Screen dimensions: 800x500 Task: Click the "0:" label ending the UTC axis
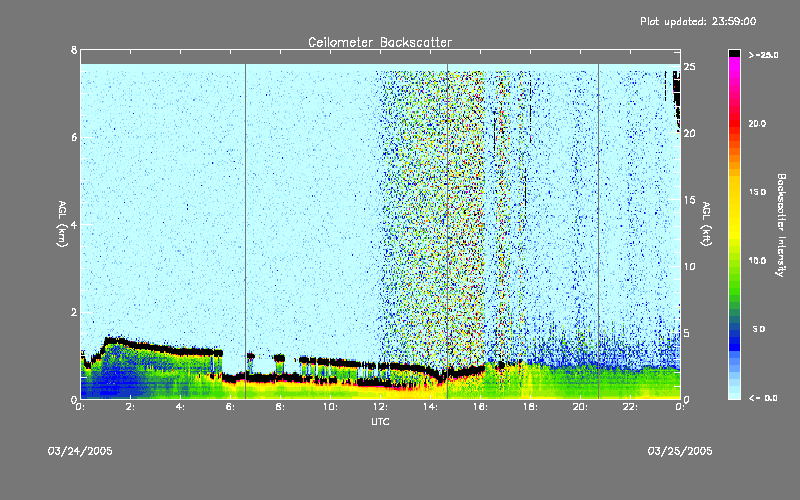tap(680, 407)
